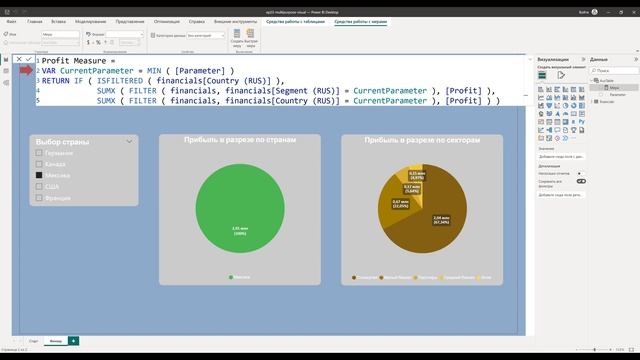Open the Data category dropdown
The height and width of the screenshot is (360, 640).
point(206,36)
